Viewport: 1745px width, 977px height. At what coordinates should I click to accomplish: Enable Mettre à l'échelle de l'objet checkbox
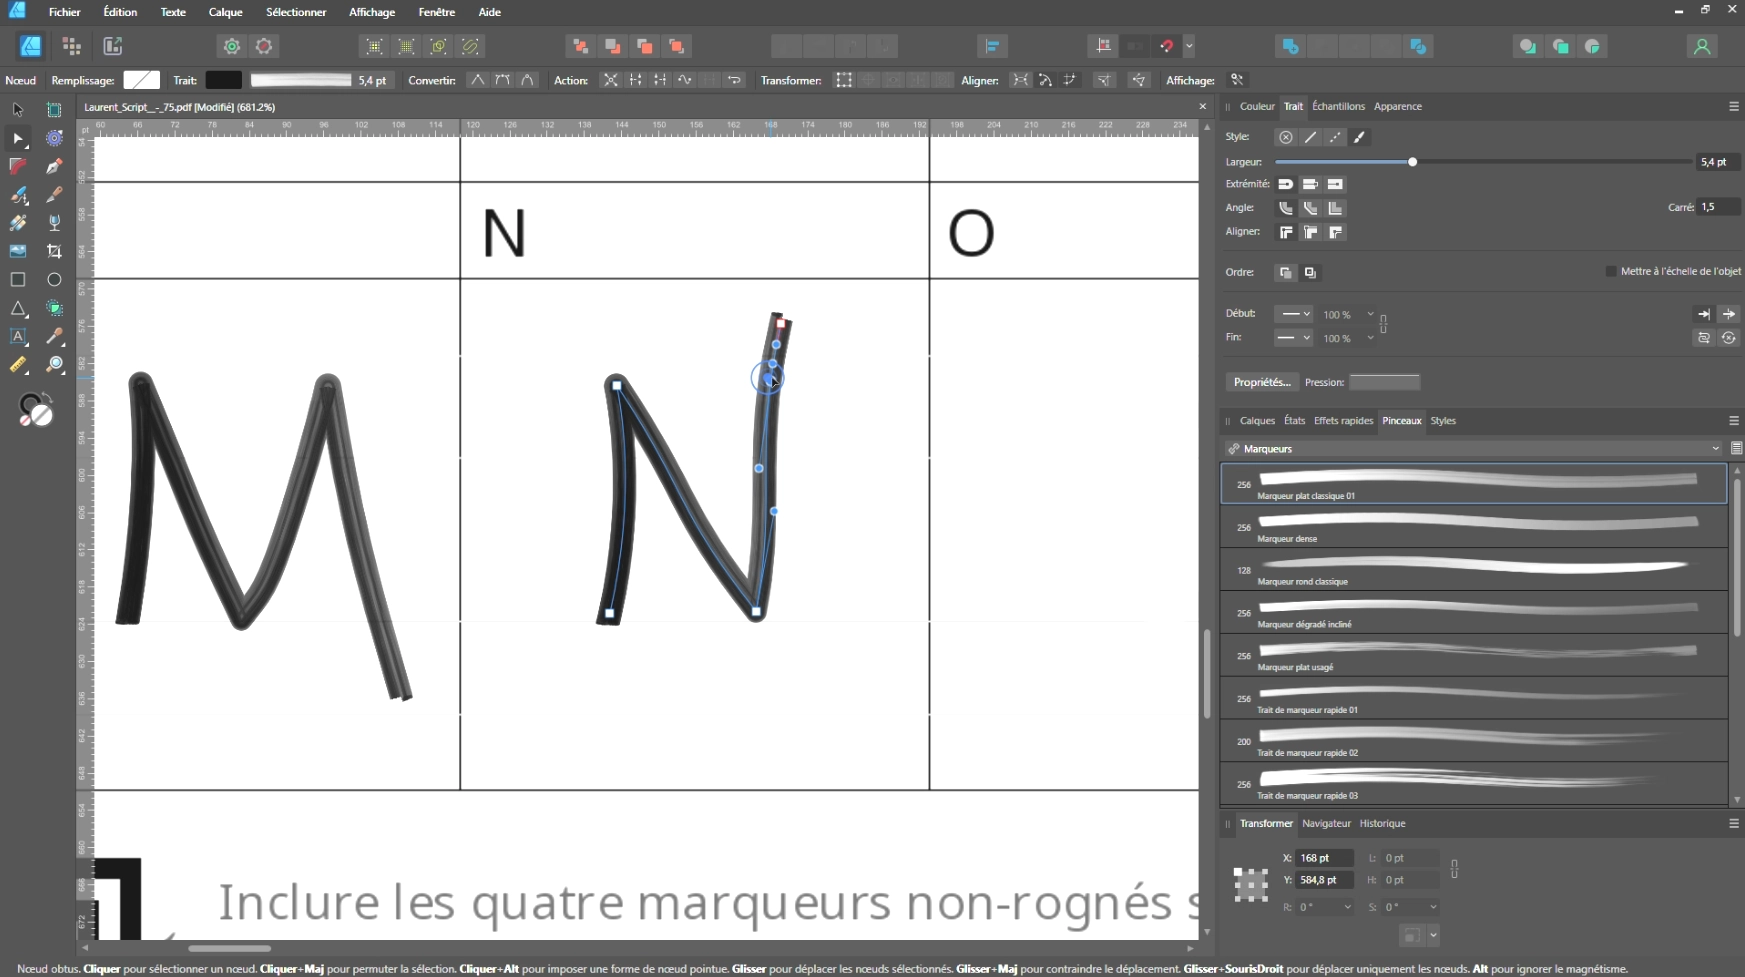coord(1610,271)
